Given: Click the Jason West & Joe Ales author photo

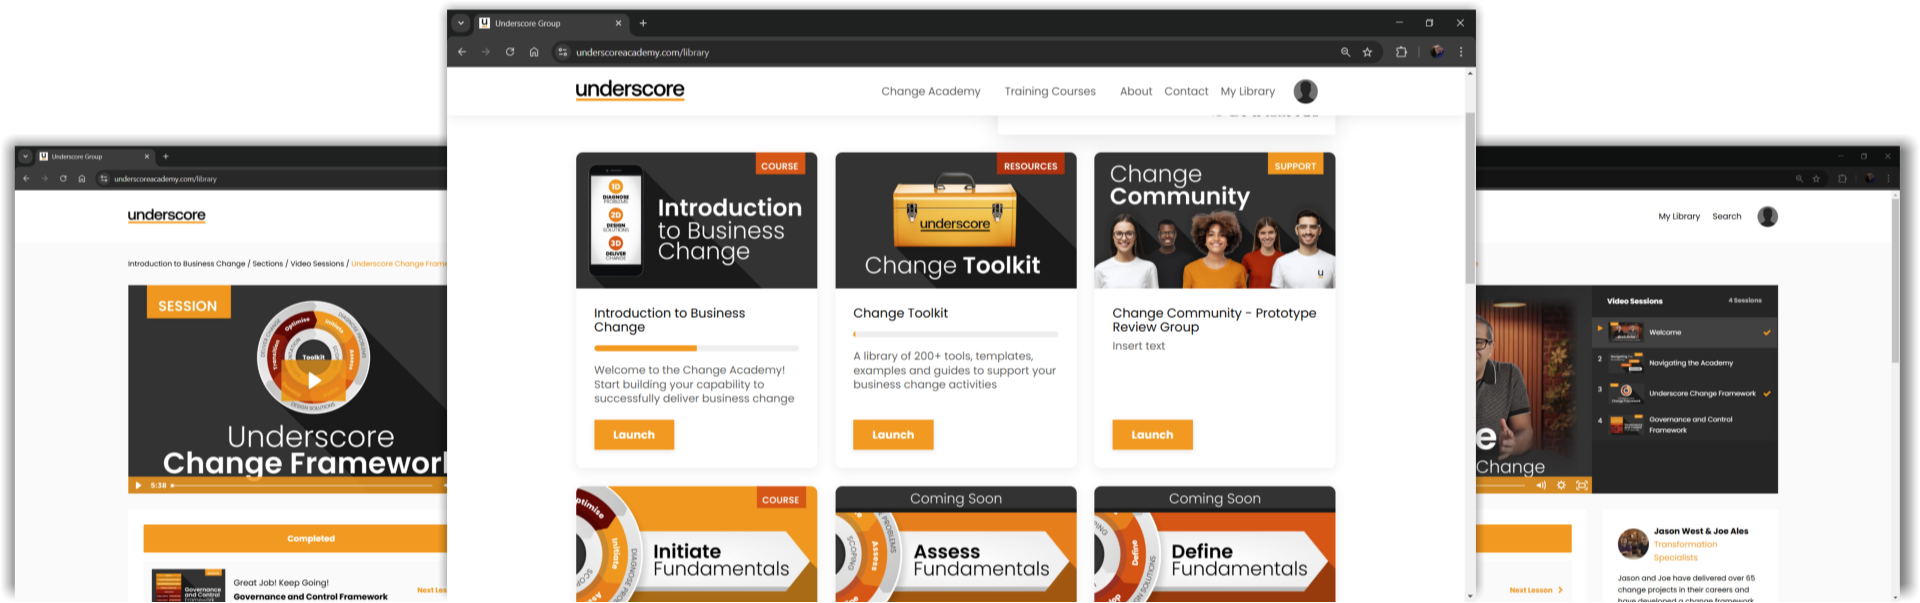Looking at the screenshot, I should tap(1633, 543).
